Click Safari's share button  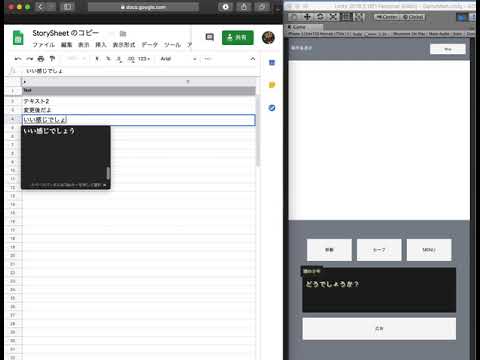click(244, 7)
